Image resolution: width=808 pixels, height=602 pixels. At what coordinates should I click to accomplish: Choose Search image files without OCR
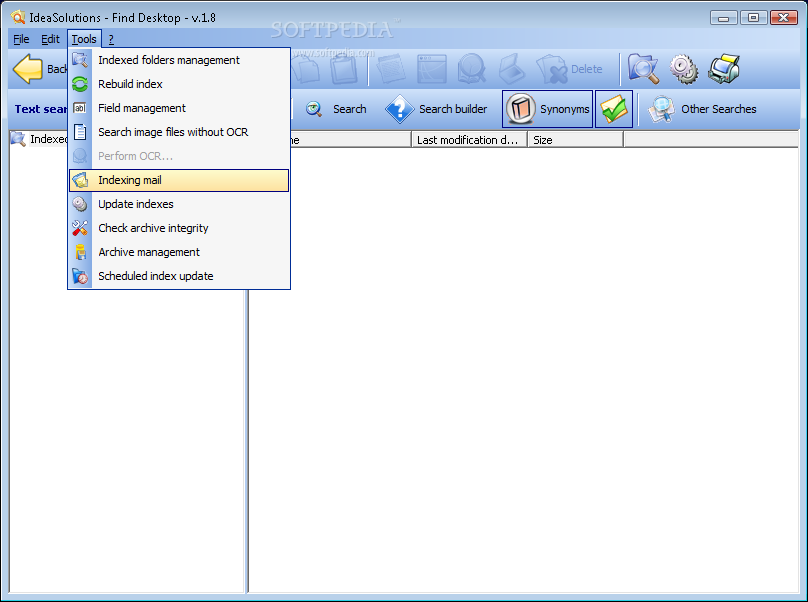(179, 132)
